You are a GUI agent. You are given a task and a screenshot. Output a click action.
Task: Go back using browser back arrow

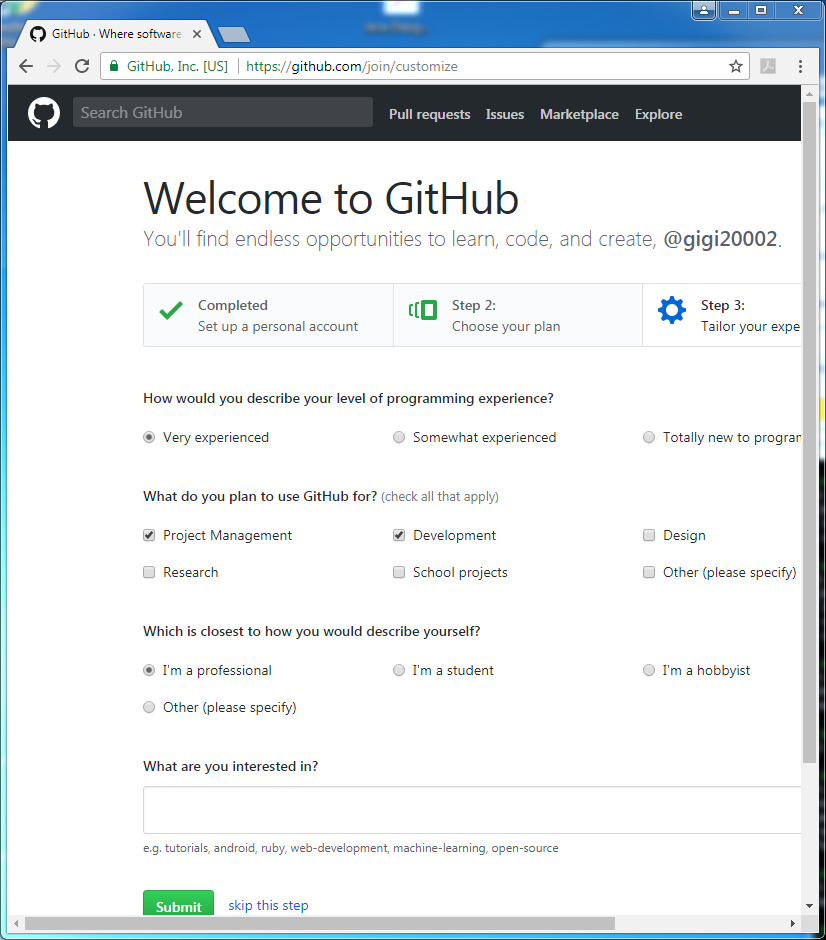[26, 66]
